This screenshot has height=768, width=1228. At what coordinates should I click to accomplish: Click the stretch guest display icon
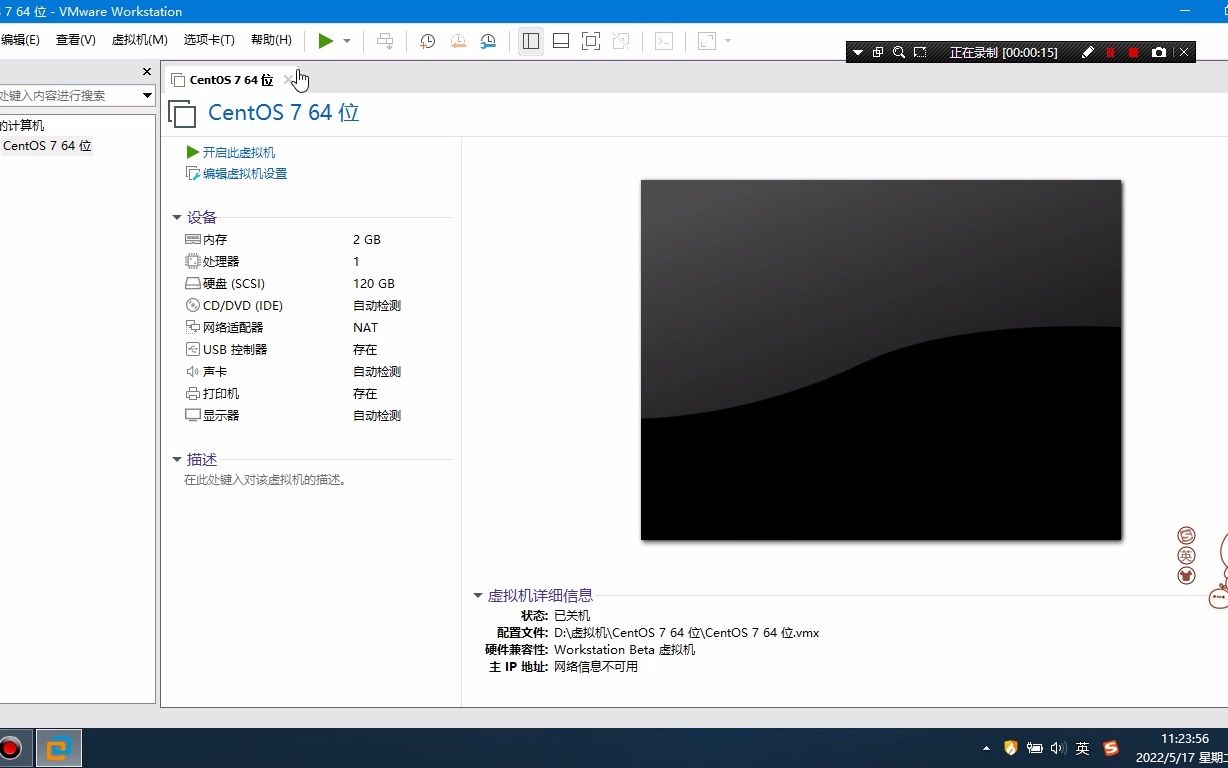(x=707, y=41)
